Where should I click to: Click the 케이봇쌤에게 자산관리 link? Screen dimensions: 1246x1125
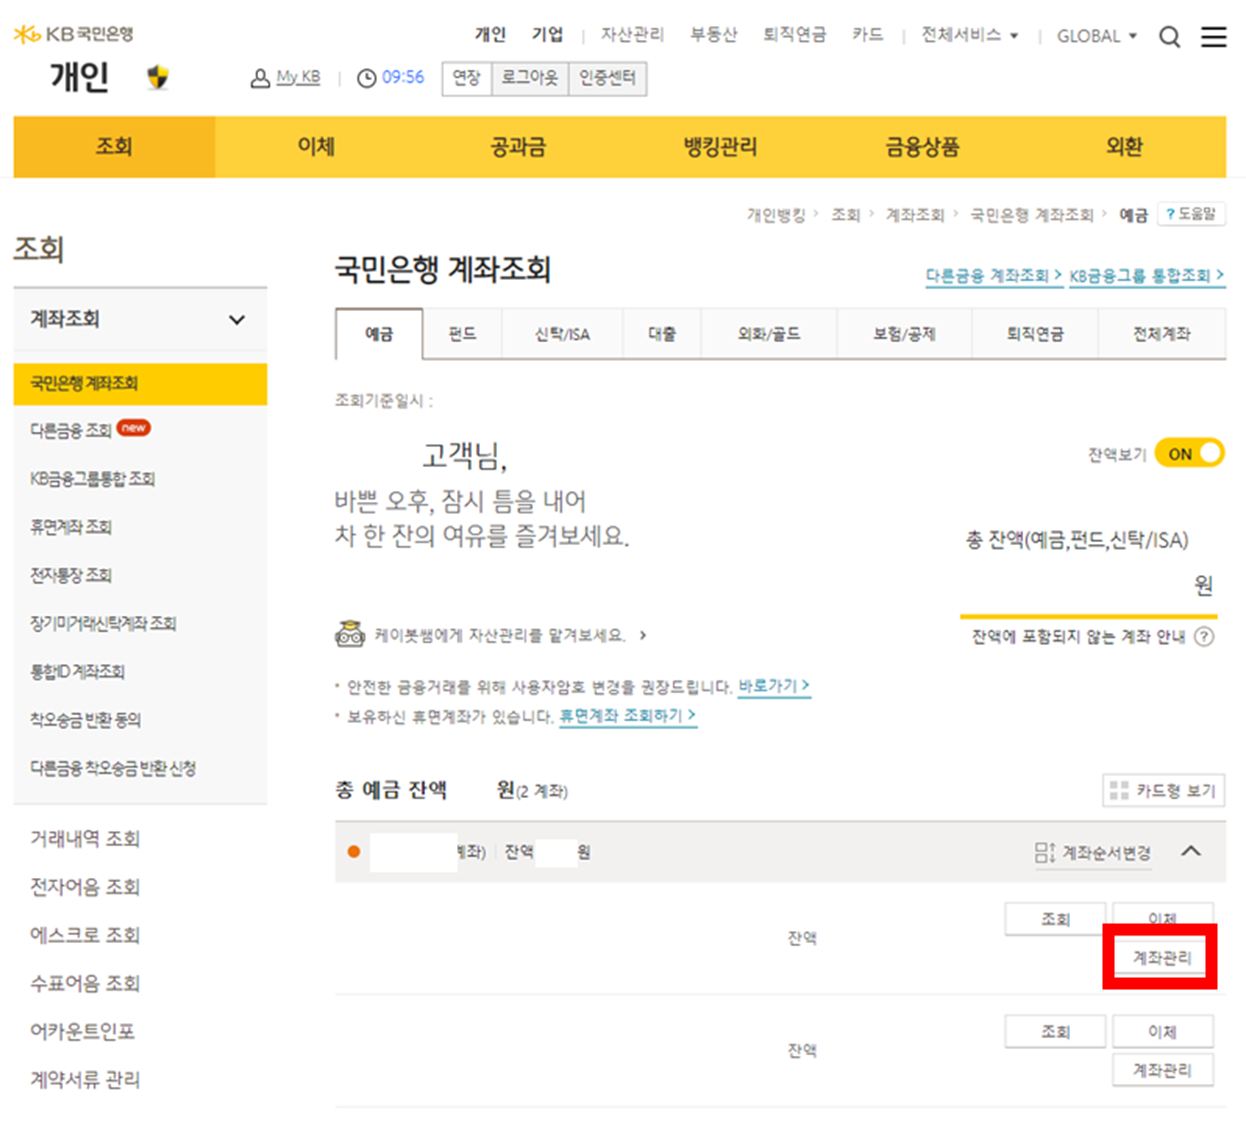[510, 635]
